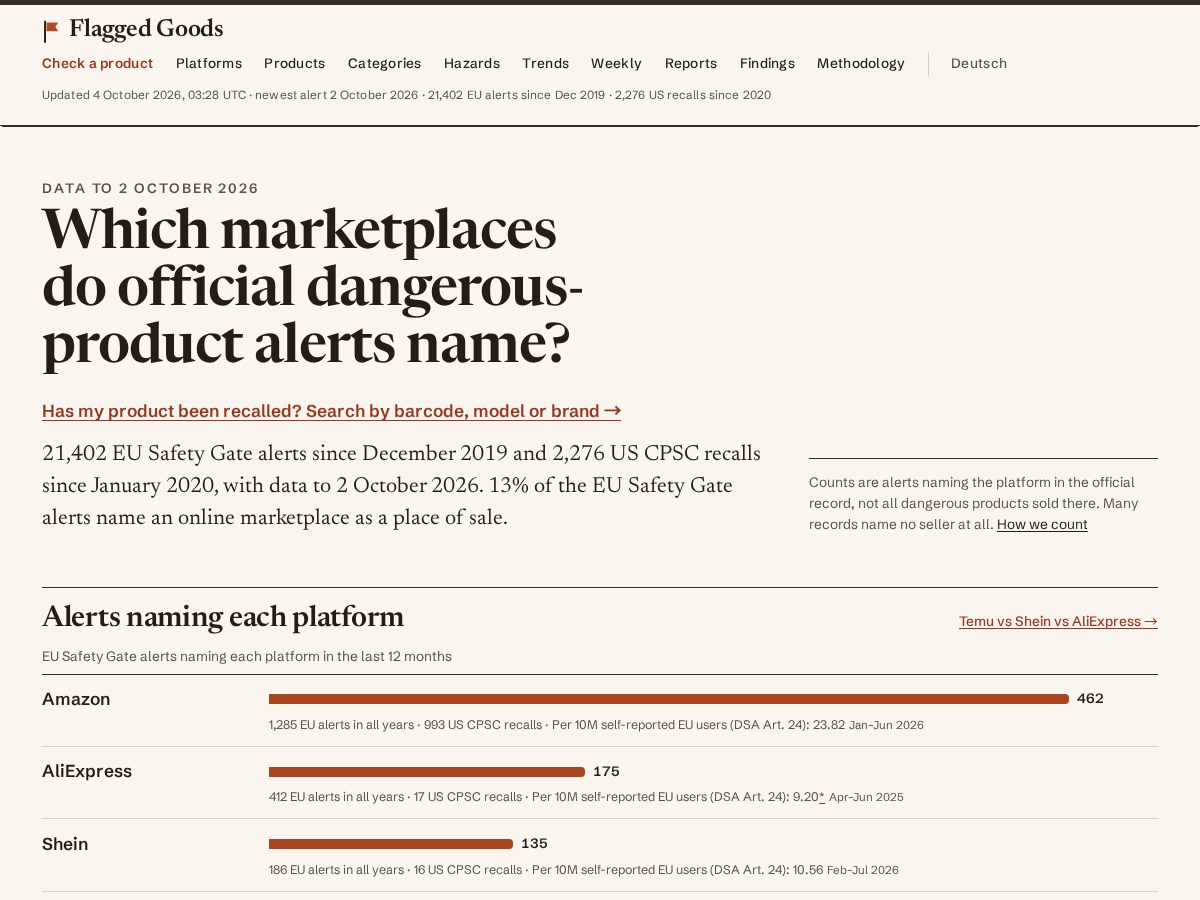Go to the Trends page
The image size is (1200, 900).
tap(545, 63)
